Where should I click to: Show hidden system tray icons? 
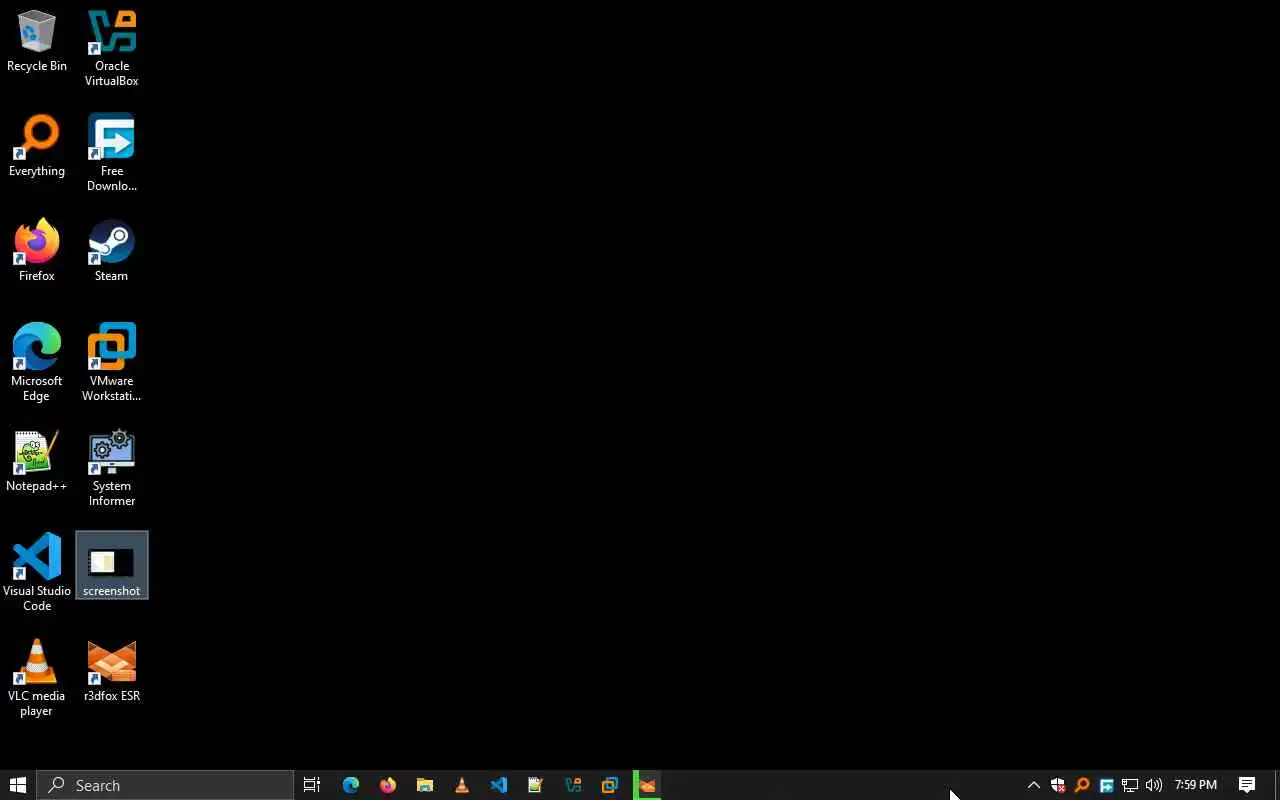pyautogui.click(x=1034, y=785)
